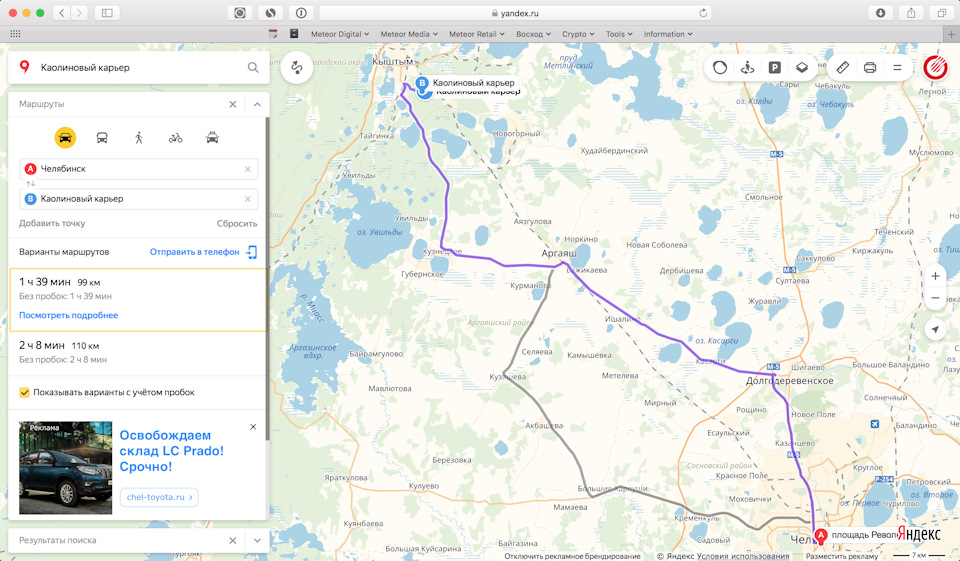Viewport: 960px width, 561px height.
Task: Clear the Челябинск start point
Action: point(248,169)
